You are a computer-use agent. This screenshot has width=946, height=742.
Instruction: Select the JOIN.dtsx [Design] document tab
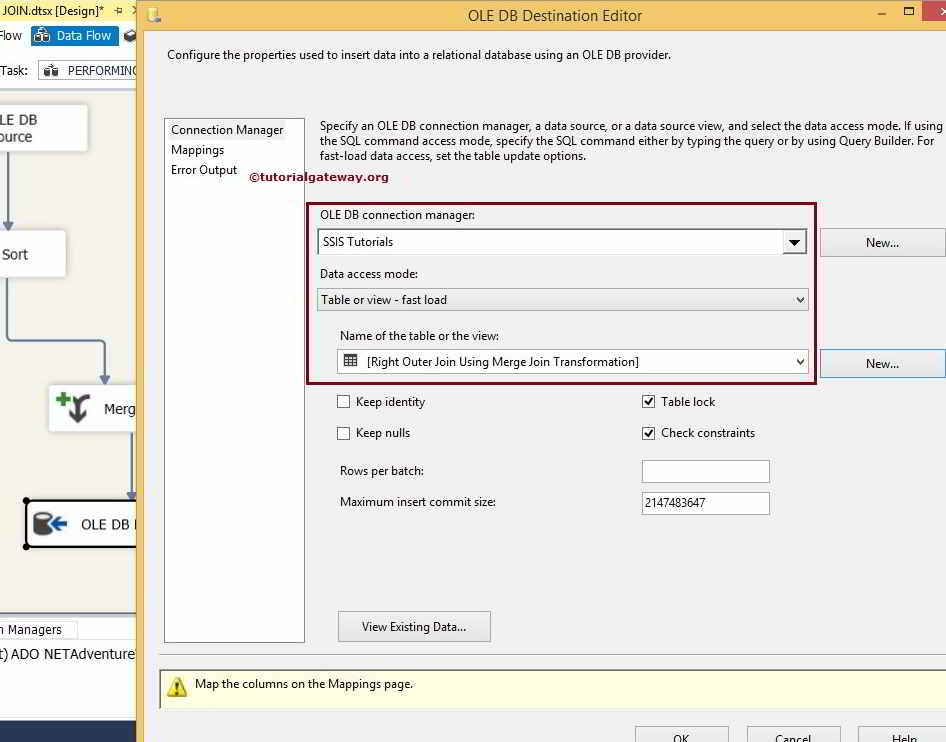53,11
